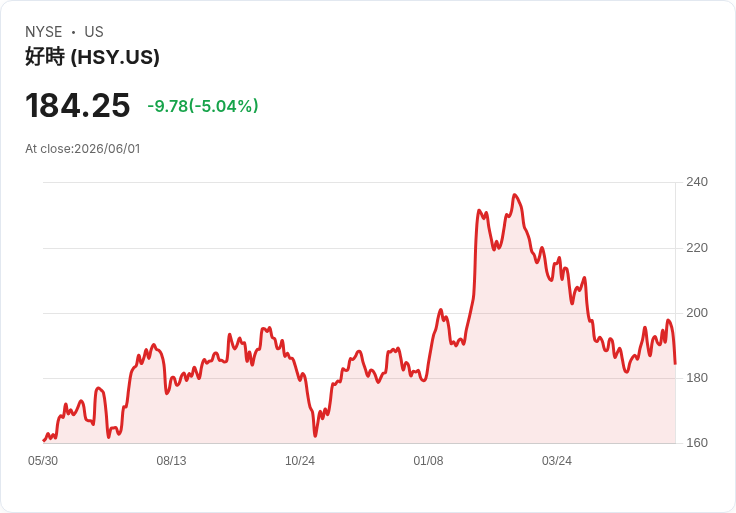Click the 08/13 date label on x-axis
The image size is (736, 513).
click(x=171, y=461)
